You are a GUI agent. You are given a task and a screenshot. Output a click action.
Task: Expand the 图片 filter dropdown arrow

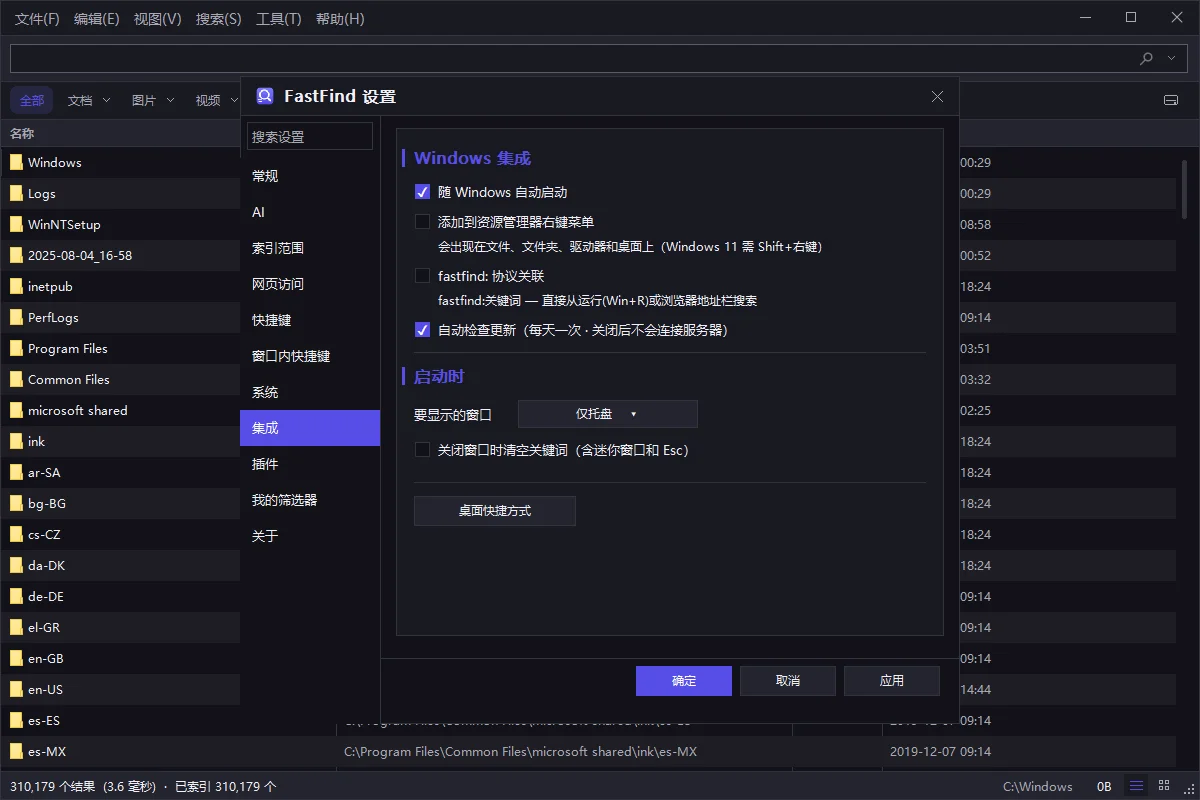(170, 100)
